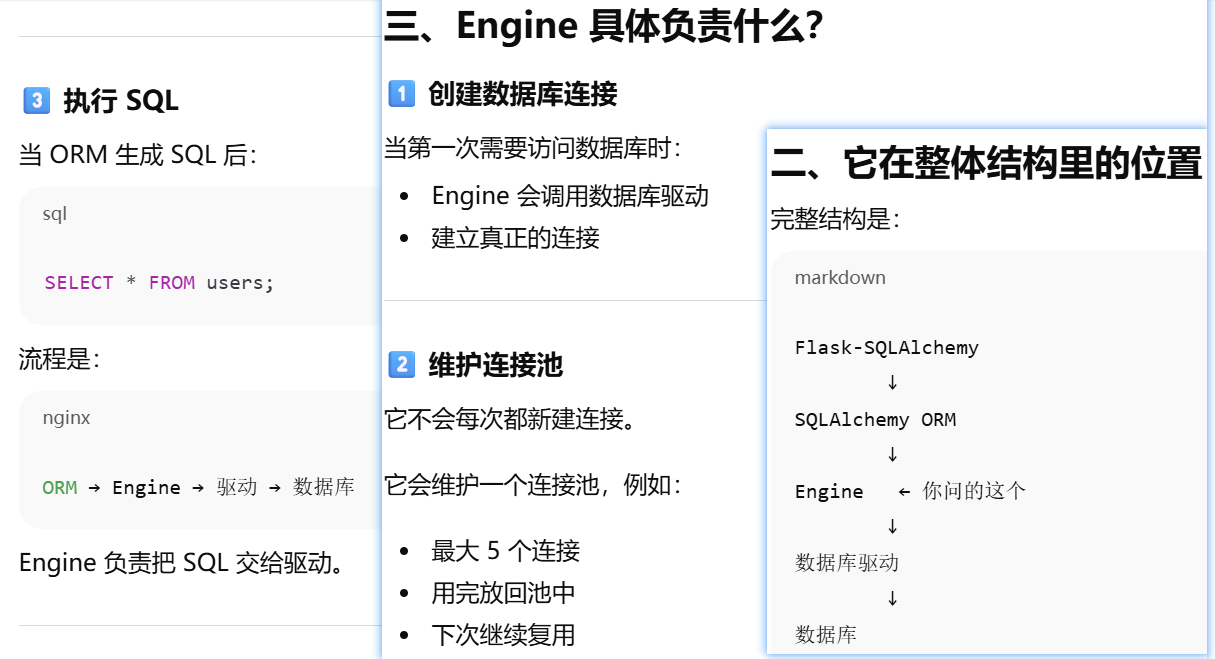Click the line 当第一次需要访问数据库时
This screenshot has height=659, width=1215.
click(x=534, y=149)
